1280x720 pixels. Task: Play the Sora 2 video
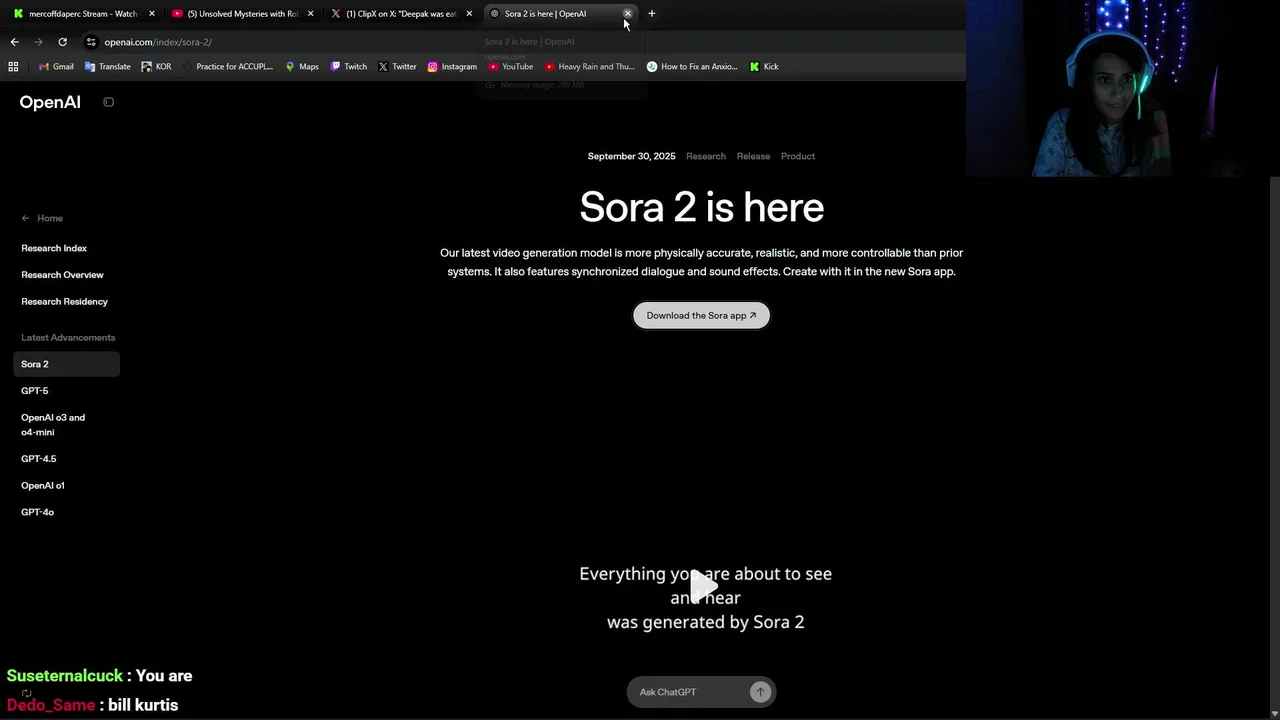703,585
